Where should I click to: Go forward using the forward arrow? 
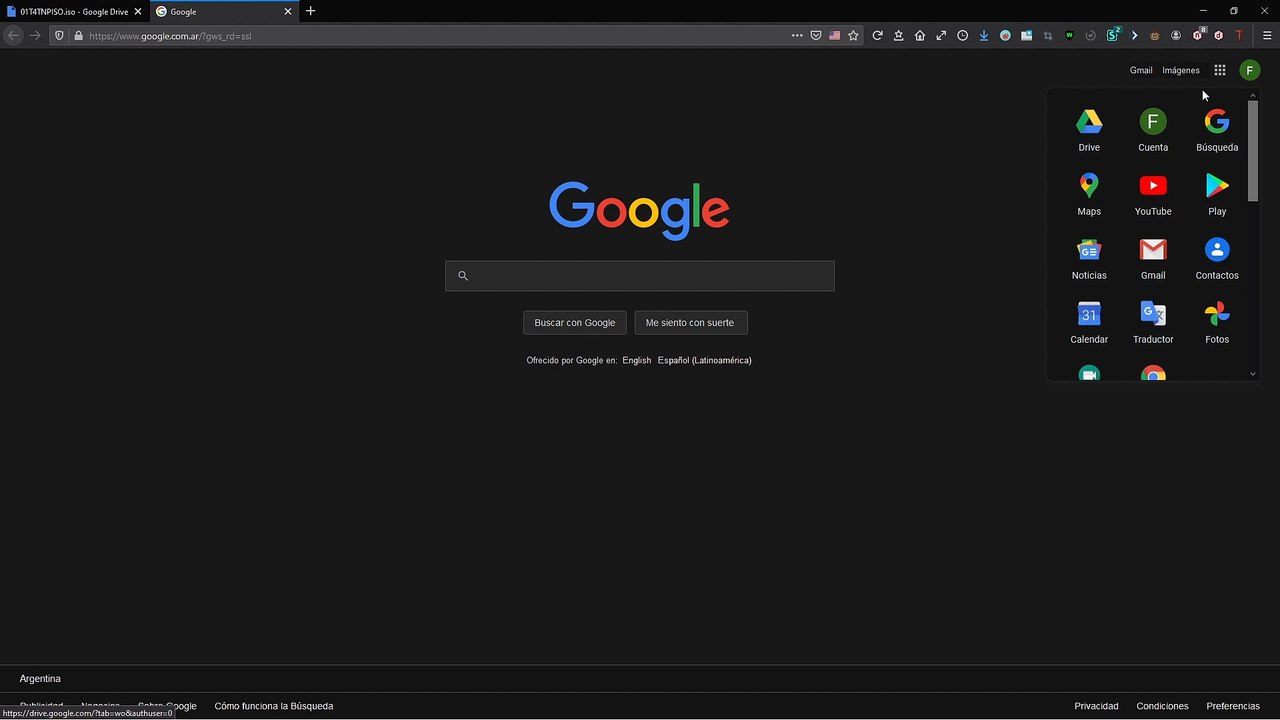coord(35,35)
